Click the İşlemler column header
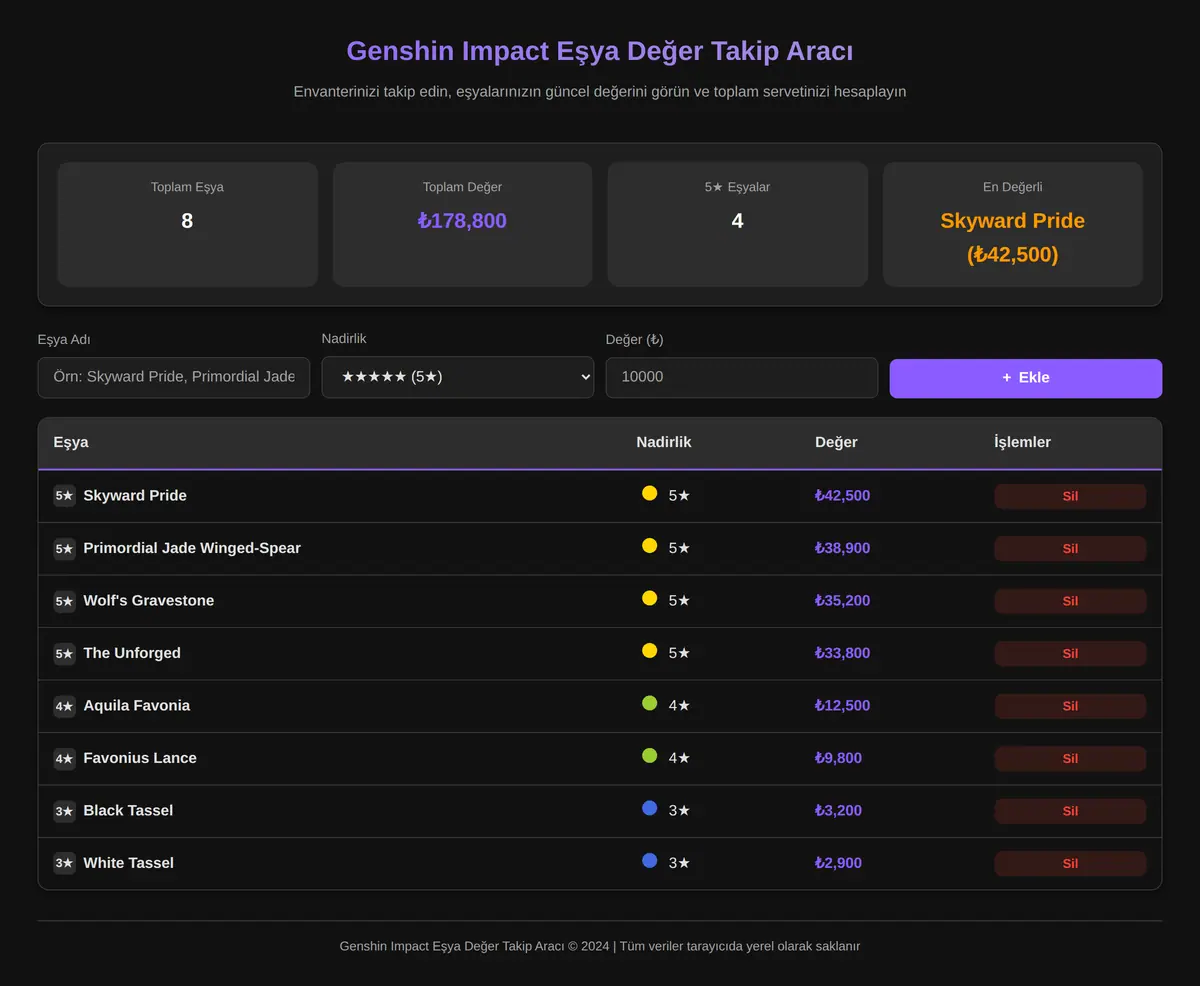The height and width of the screenshot is (986, 1200). pyautogui.click(x=1022, y=442)
